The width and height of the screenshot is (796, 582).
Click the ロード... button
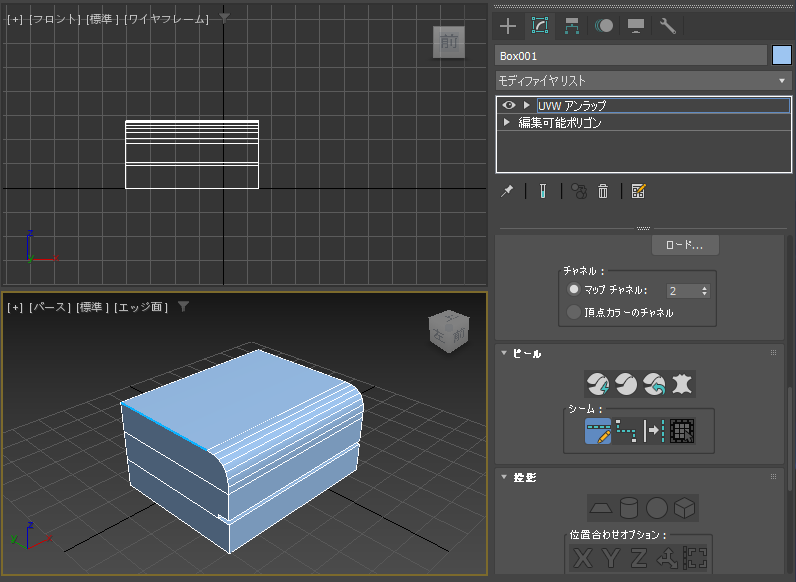pos(685,245)
